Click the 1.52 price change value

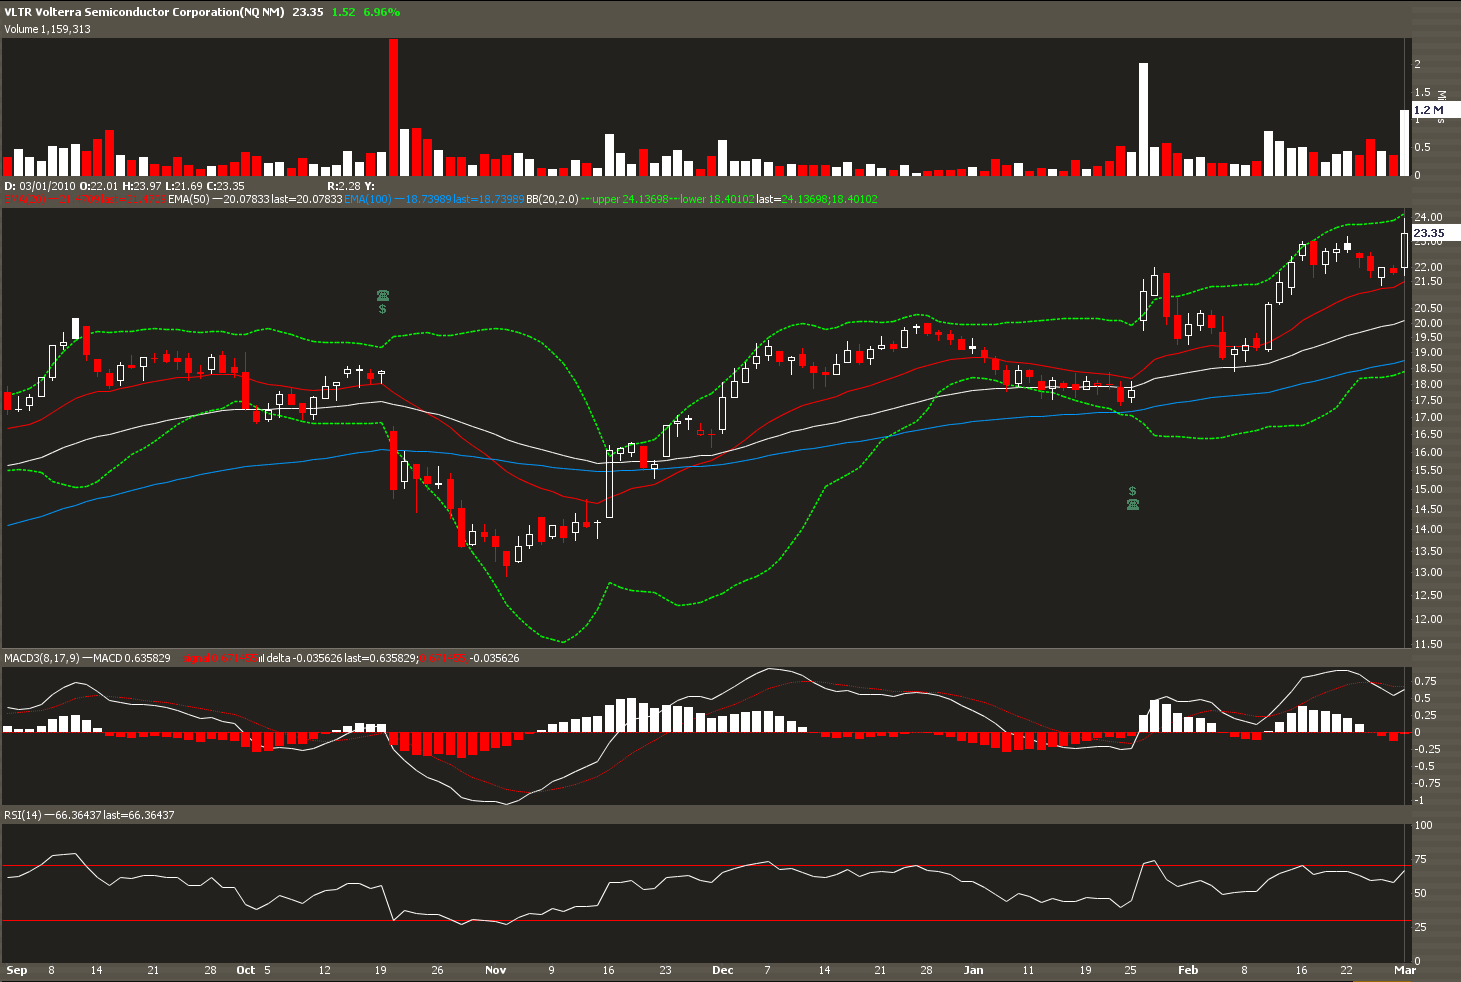point(343,12)
